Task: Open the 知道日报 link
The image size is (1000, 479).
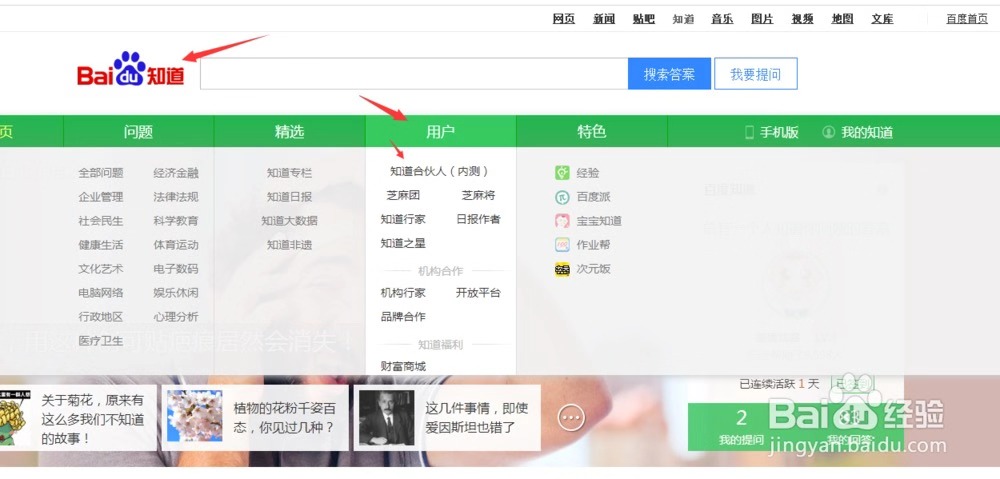Action: point(290,197)
